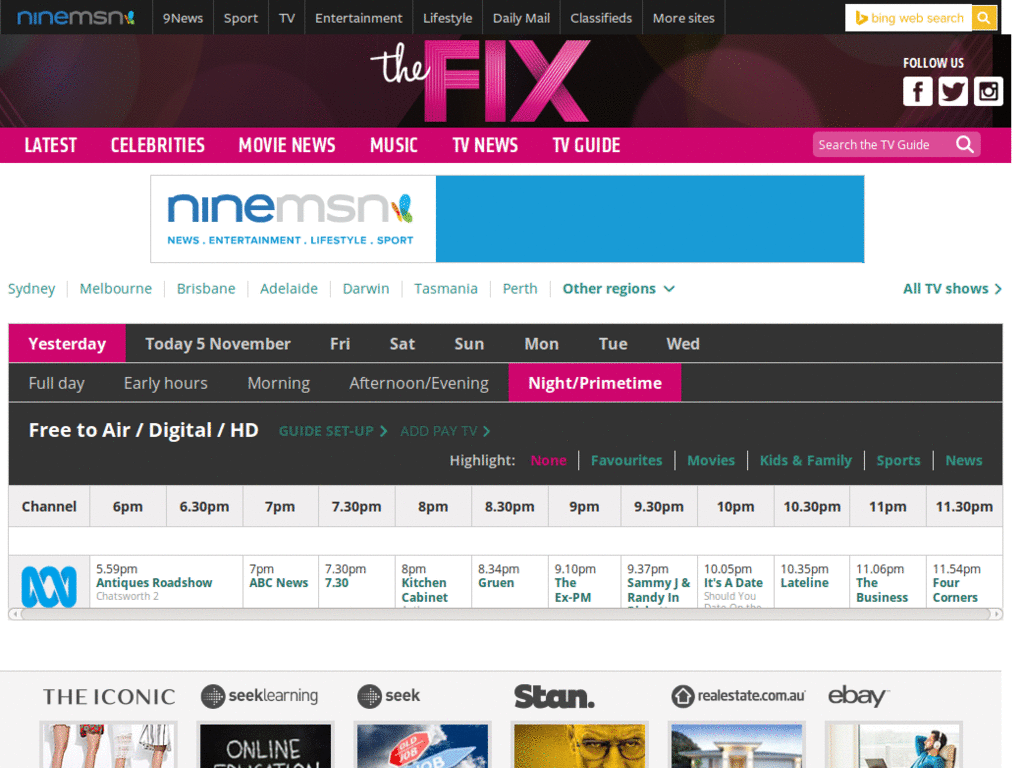Switch to the Tue tab

click(613, 344)
